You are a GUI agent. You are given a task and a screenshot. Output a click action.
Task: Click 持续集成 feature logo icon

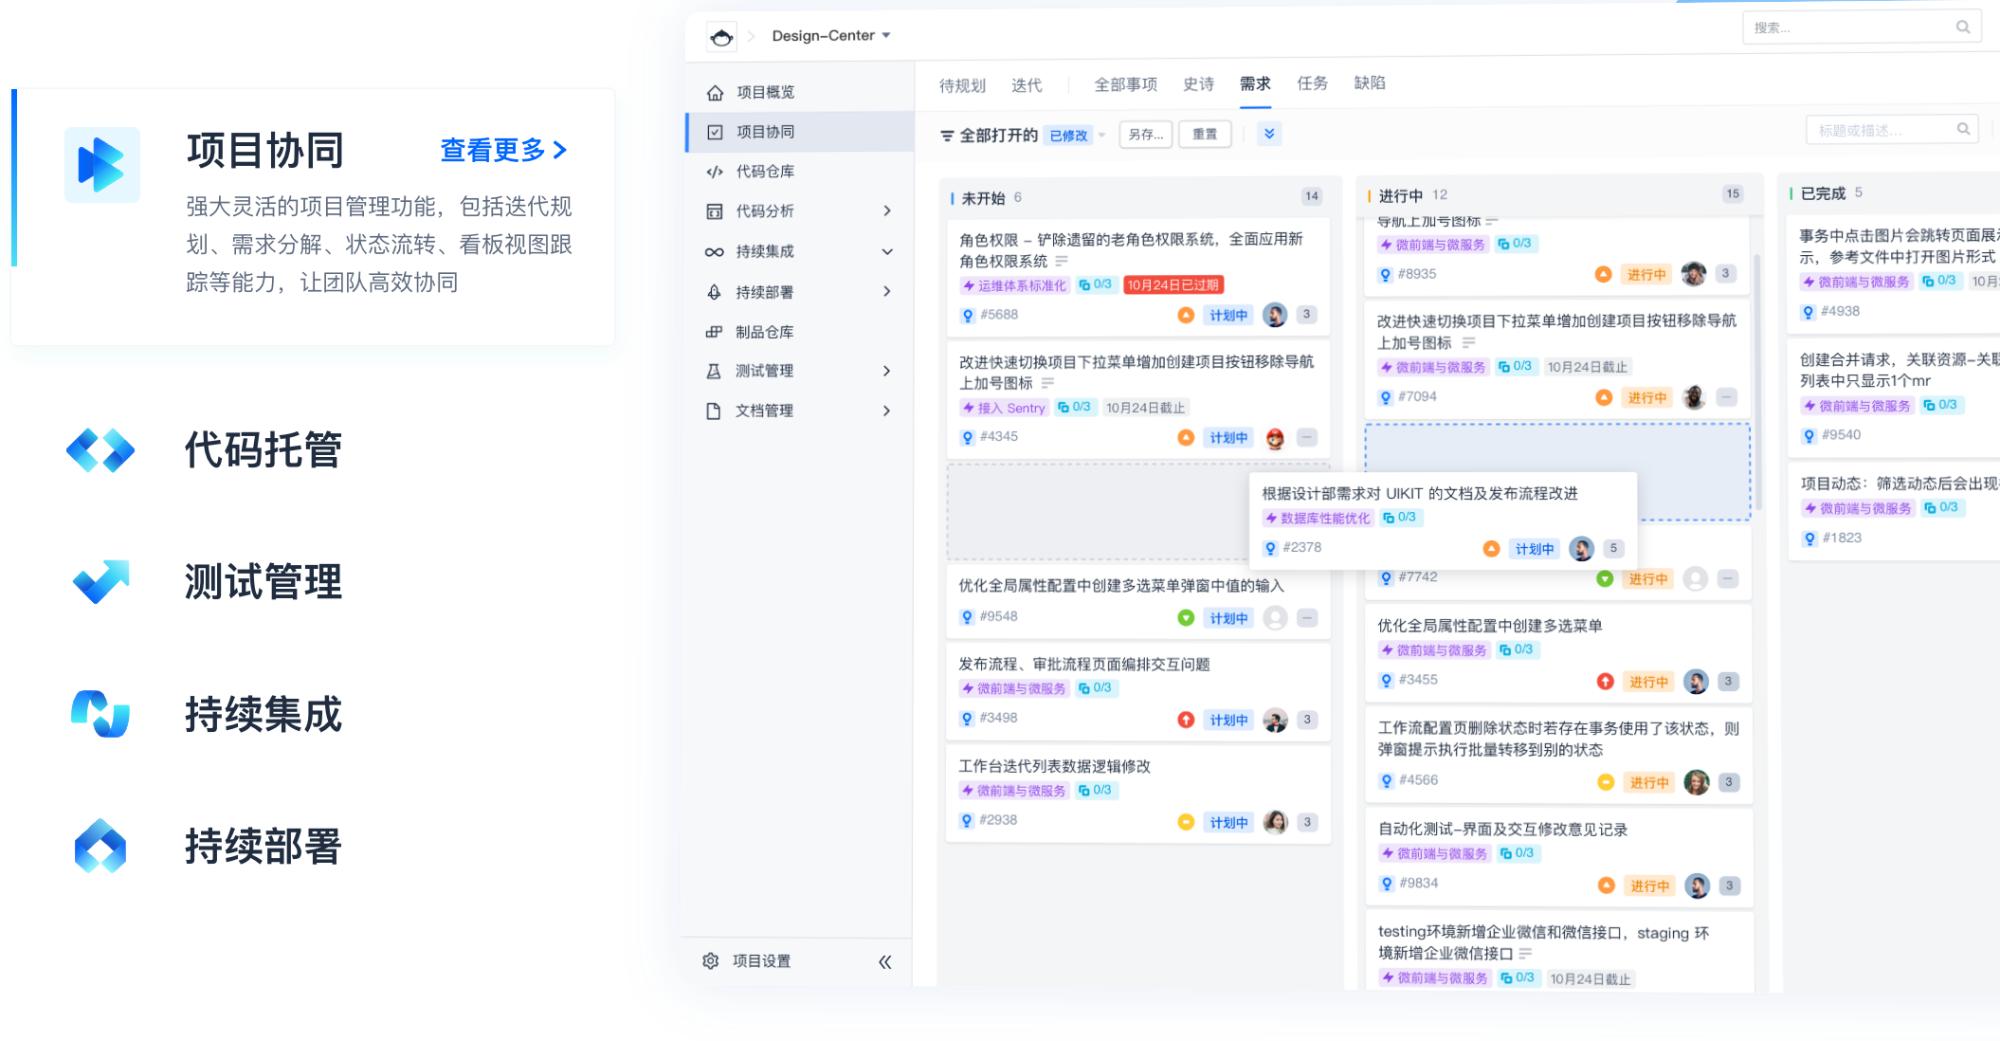pos(100,714)
